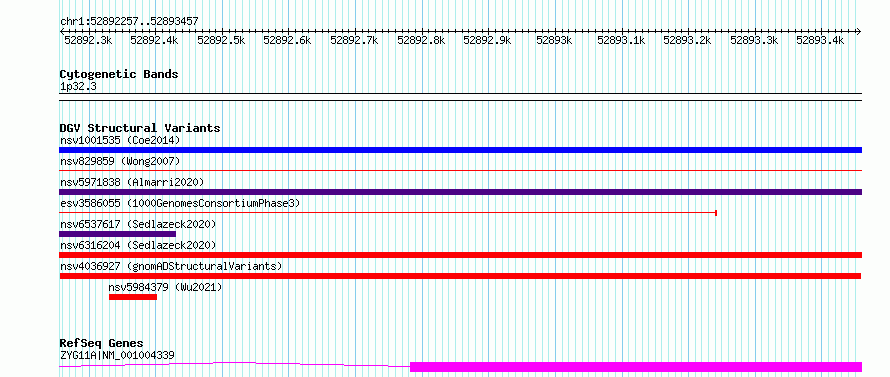Open variant nsv5971838 (Almarri2020) label

coord(132,182)
